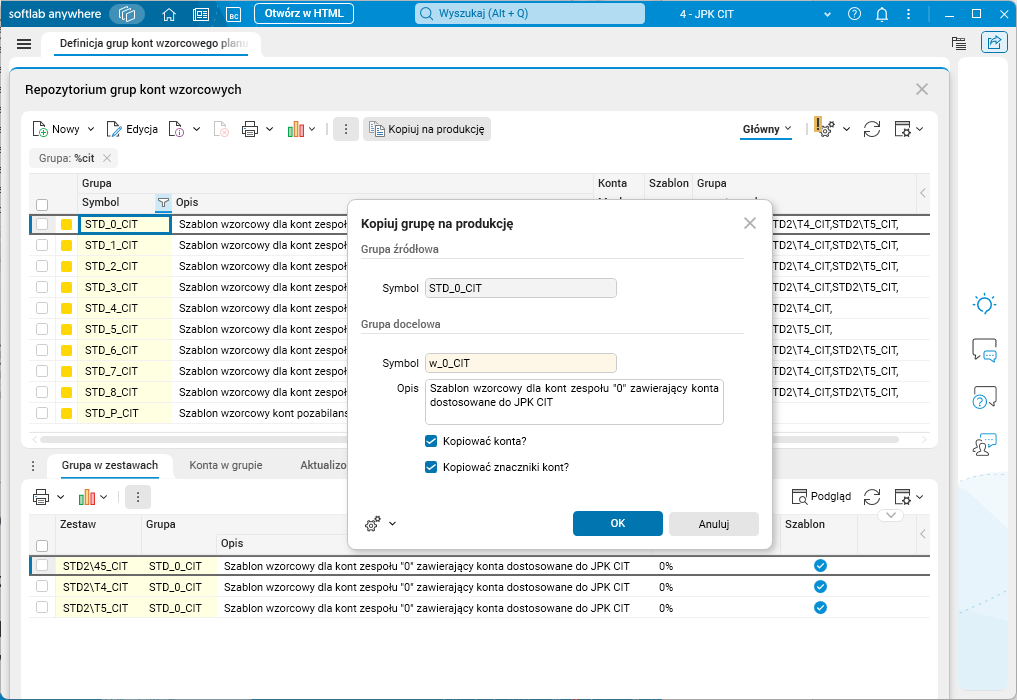Open the more options button in repository toolbar
The width and height of the screenshot is (1017, 700).
(346, 129)
